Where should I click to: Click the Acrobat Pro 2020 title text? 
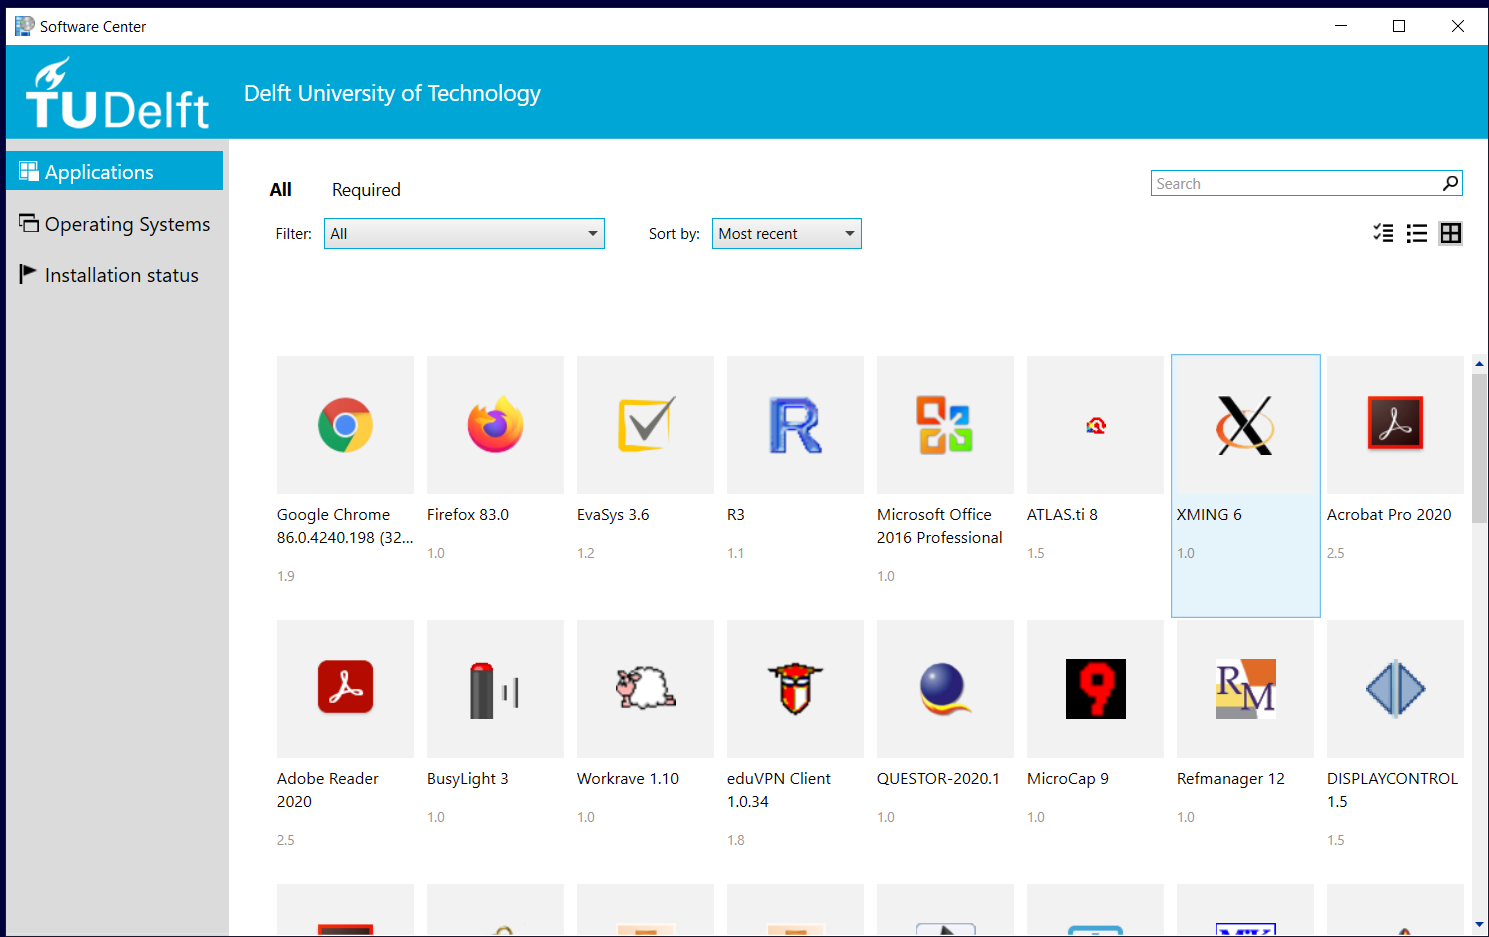point(1389,514)
